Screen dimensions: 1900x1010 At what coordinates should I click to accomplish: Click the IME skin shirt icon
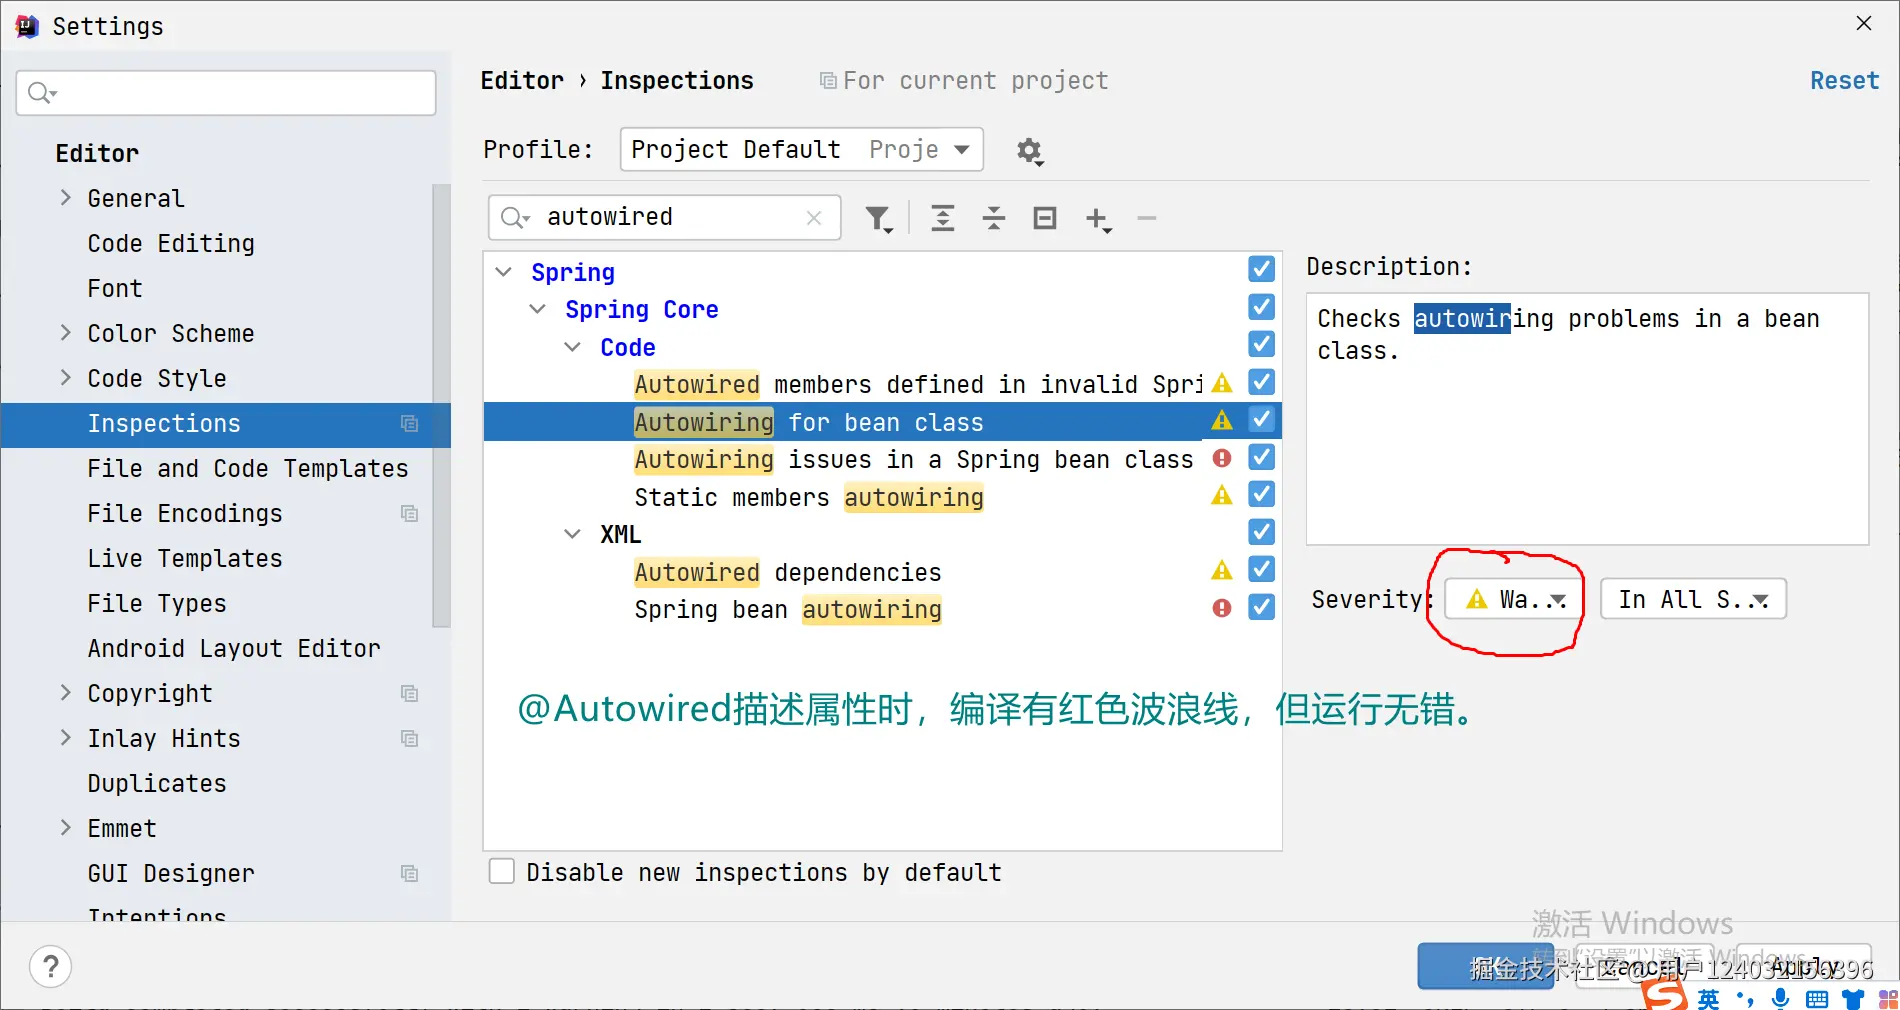click(1853, 999)
